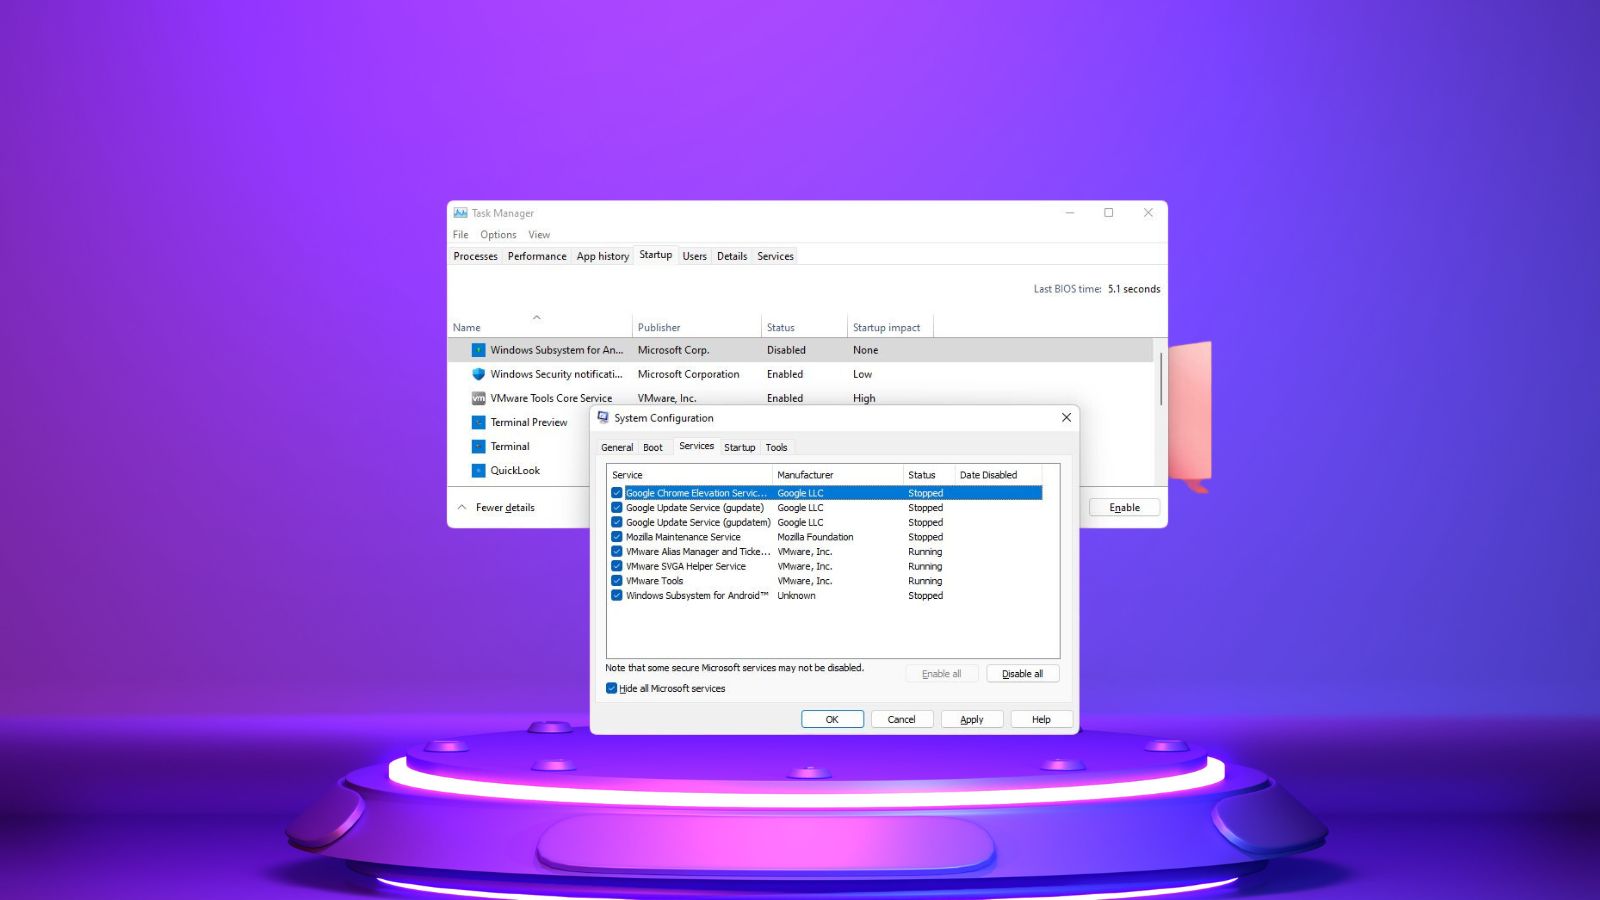The width and height of the screenshot is (1600, 900).
Task: Click the Terminal app icon
Action: point(478,446)
